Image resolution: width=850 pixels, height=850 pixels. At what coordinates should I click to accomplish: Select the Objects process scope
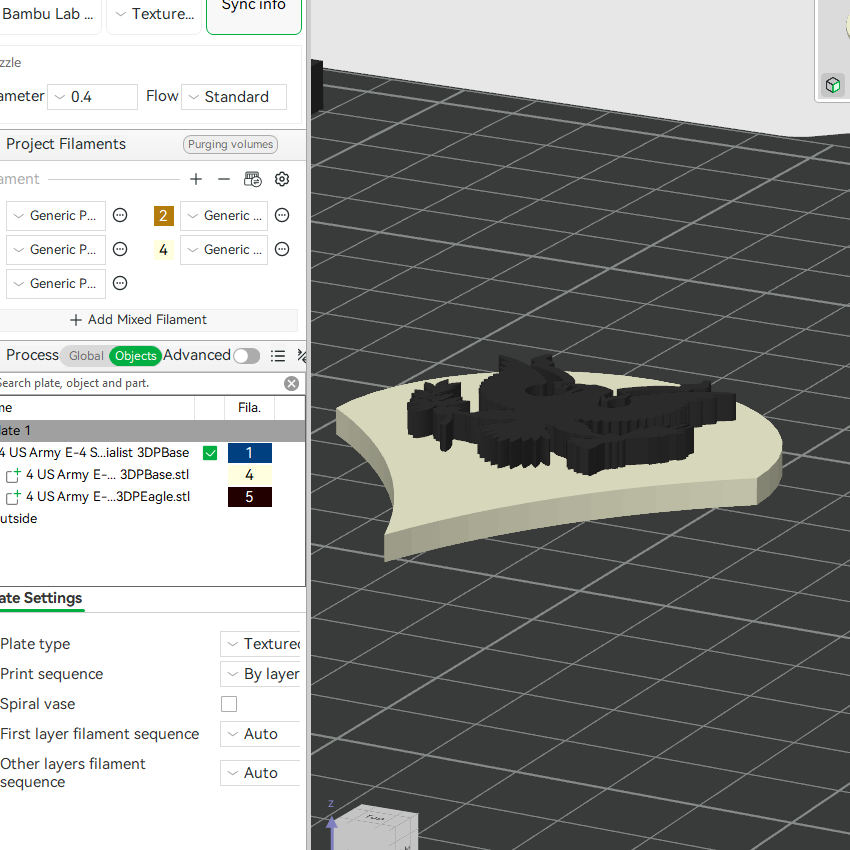click(x=136, y=356)
